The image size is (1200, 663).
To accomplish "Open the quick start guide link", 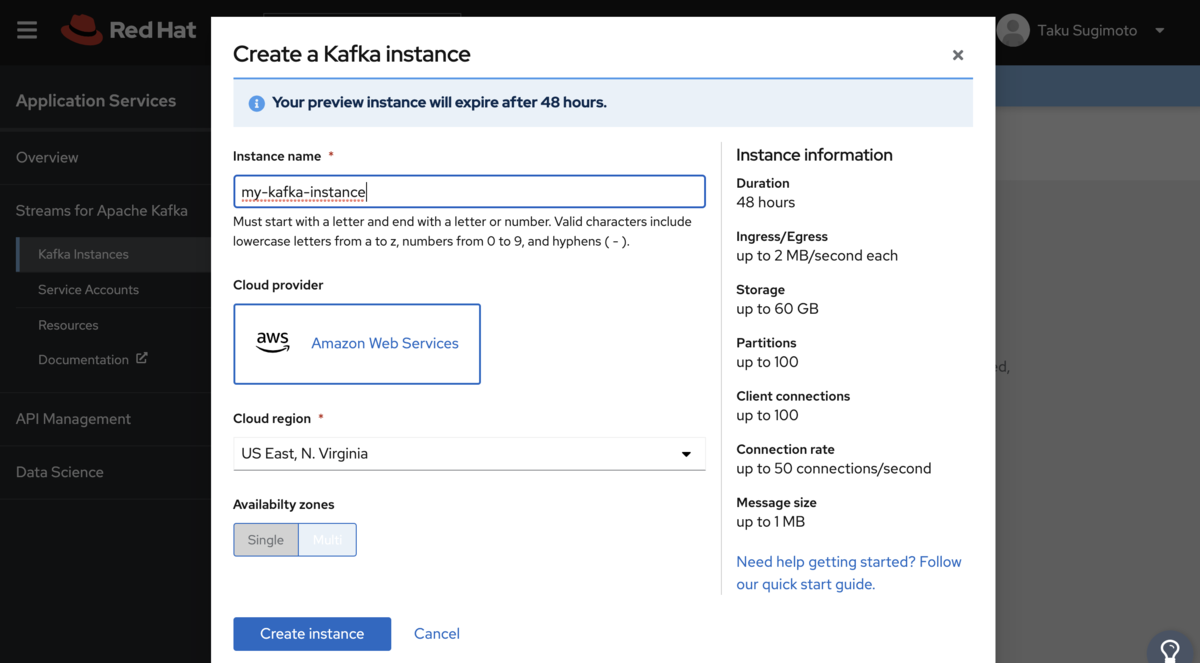I will (849, 573).
